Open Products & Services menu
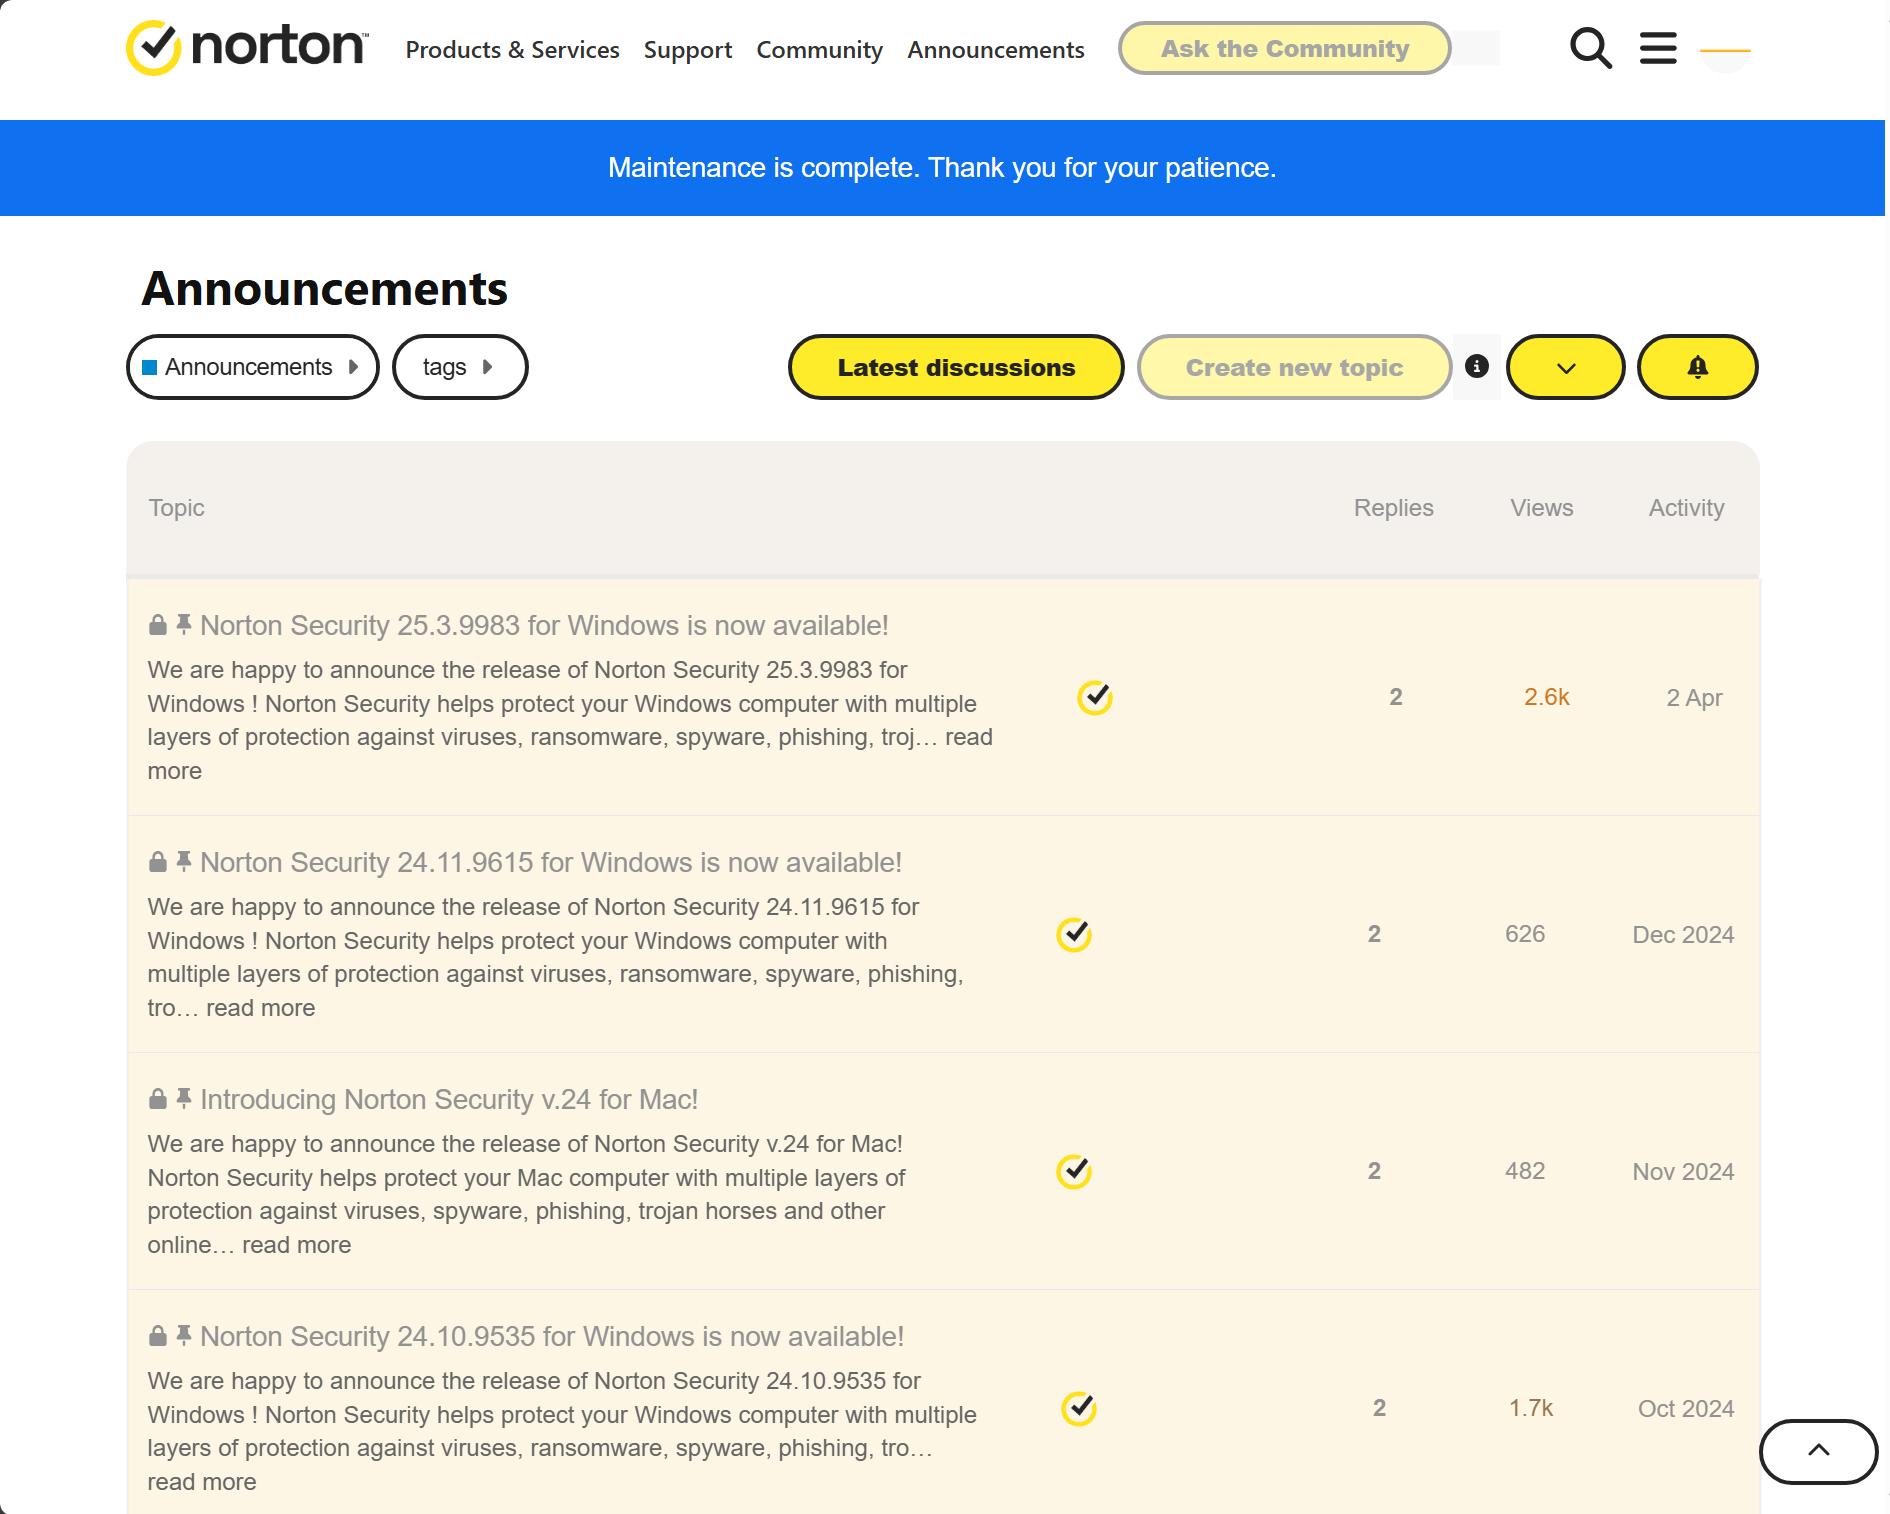Image resolution: width=1890 pixels, height=1514 pixels. coord(512,50)
